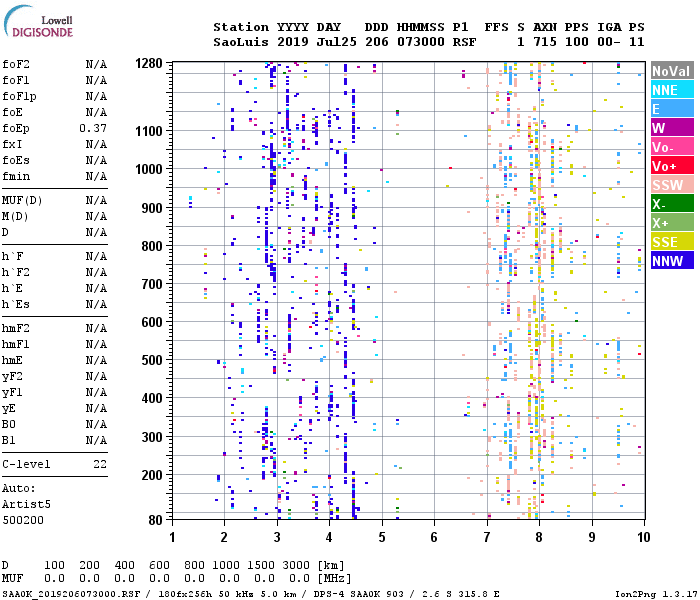700x600 pixels.
Task: Click the h`Es parameter label
Action: [x=16, y=305]
